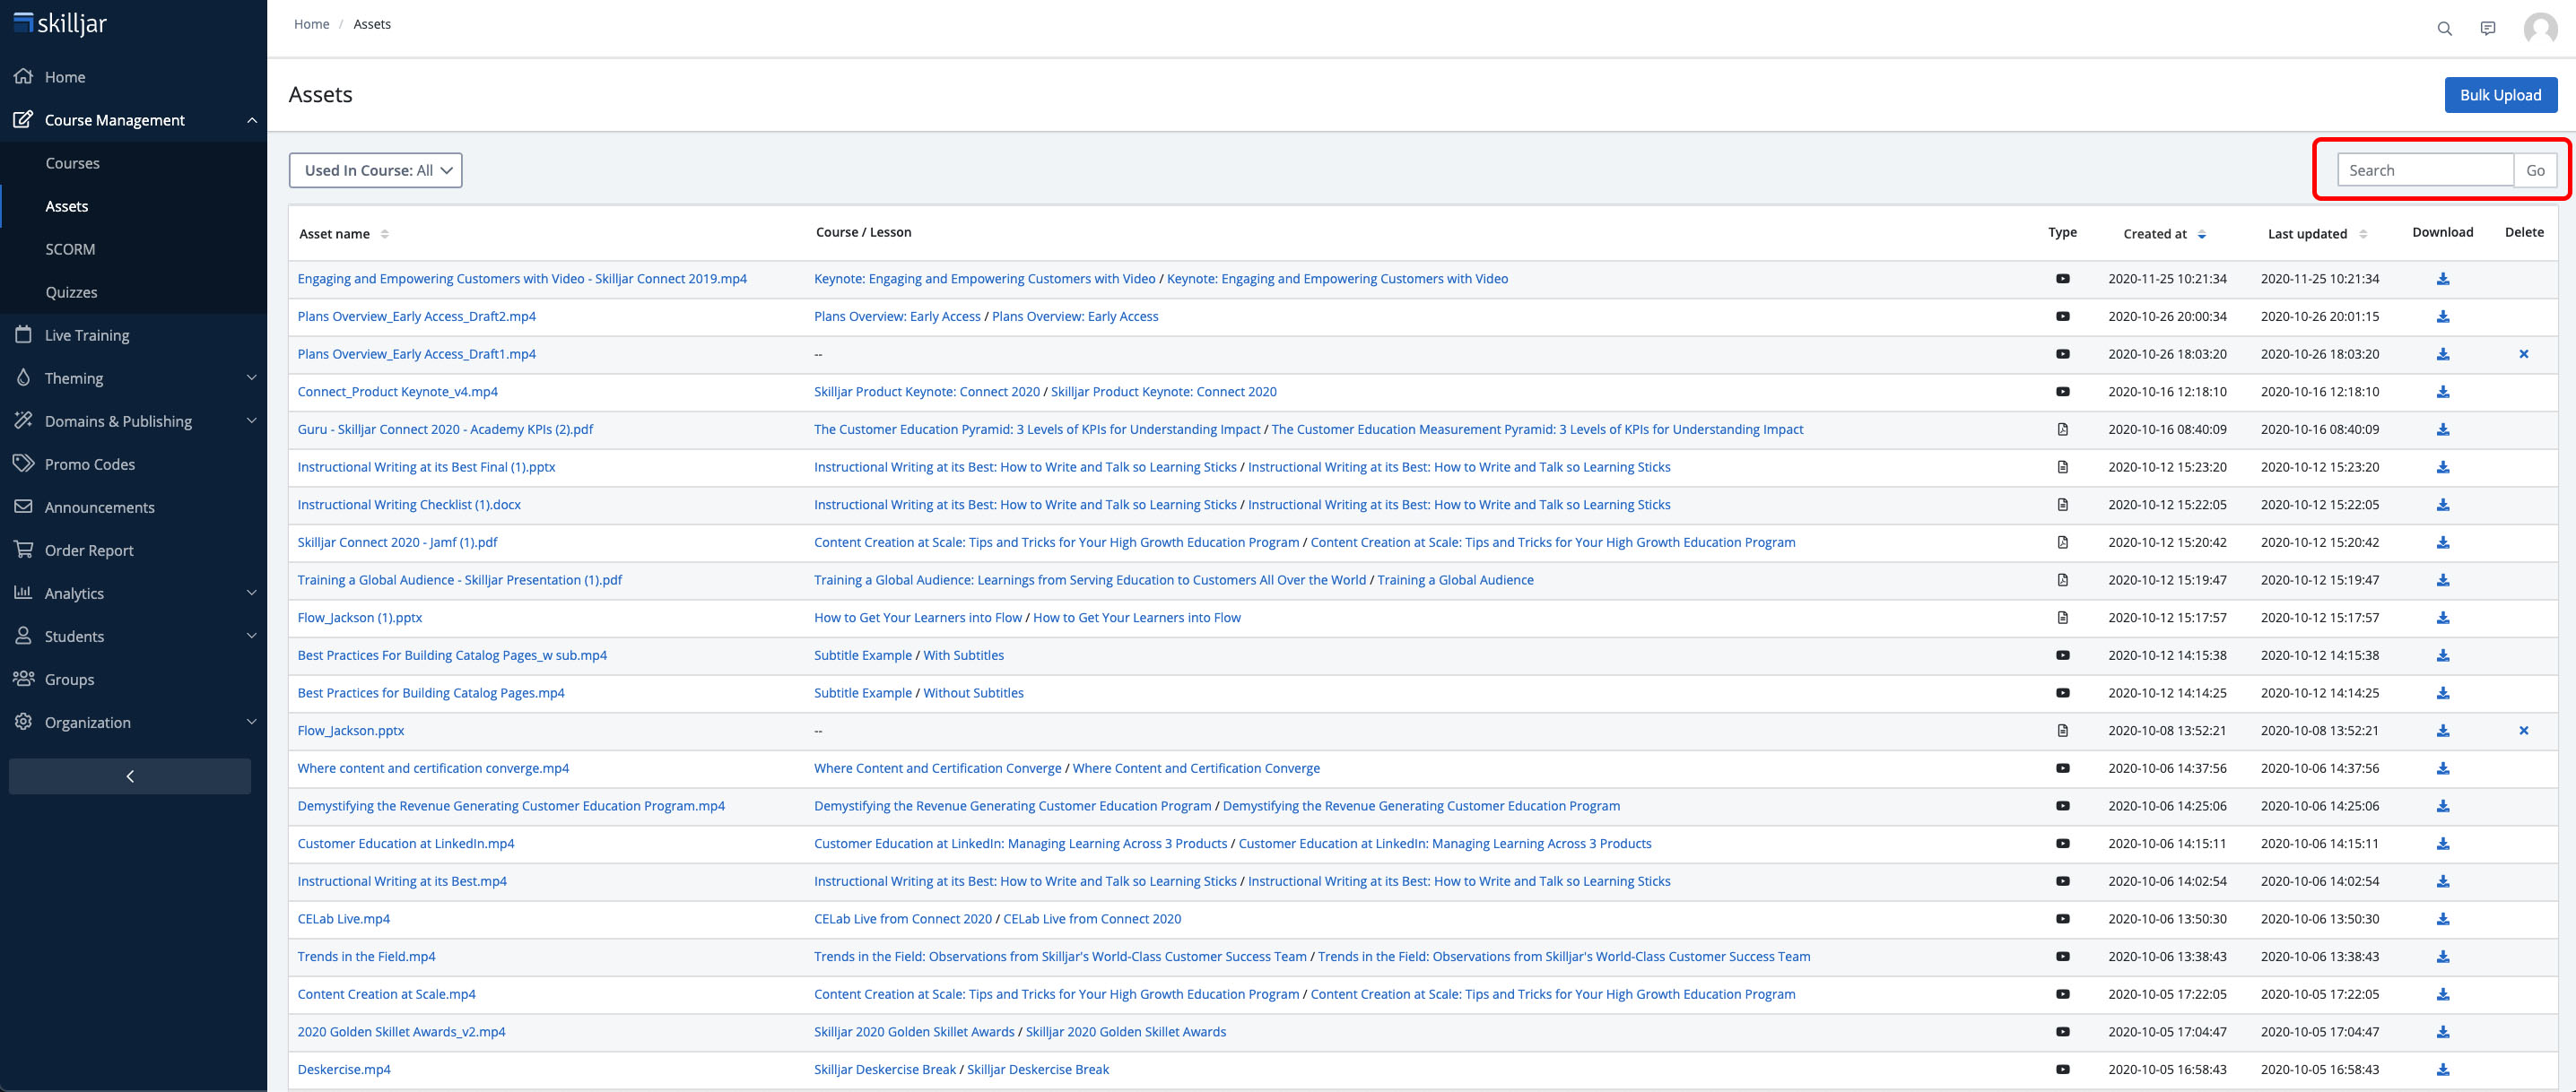This screenshot has height=1092, width=2576.
Task: Click the PDF type icon for Guru KPIs row
Action: click(x=2062, y=430)
